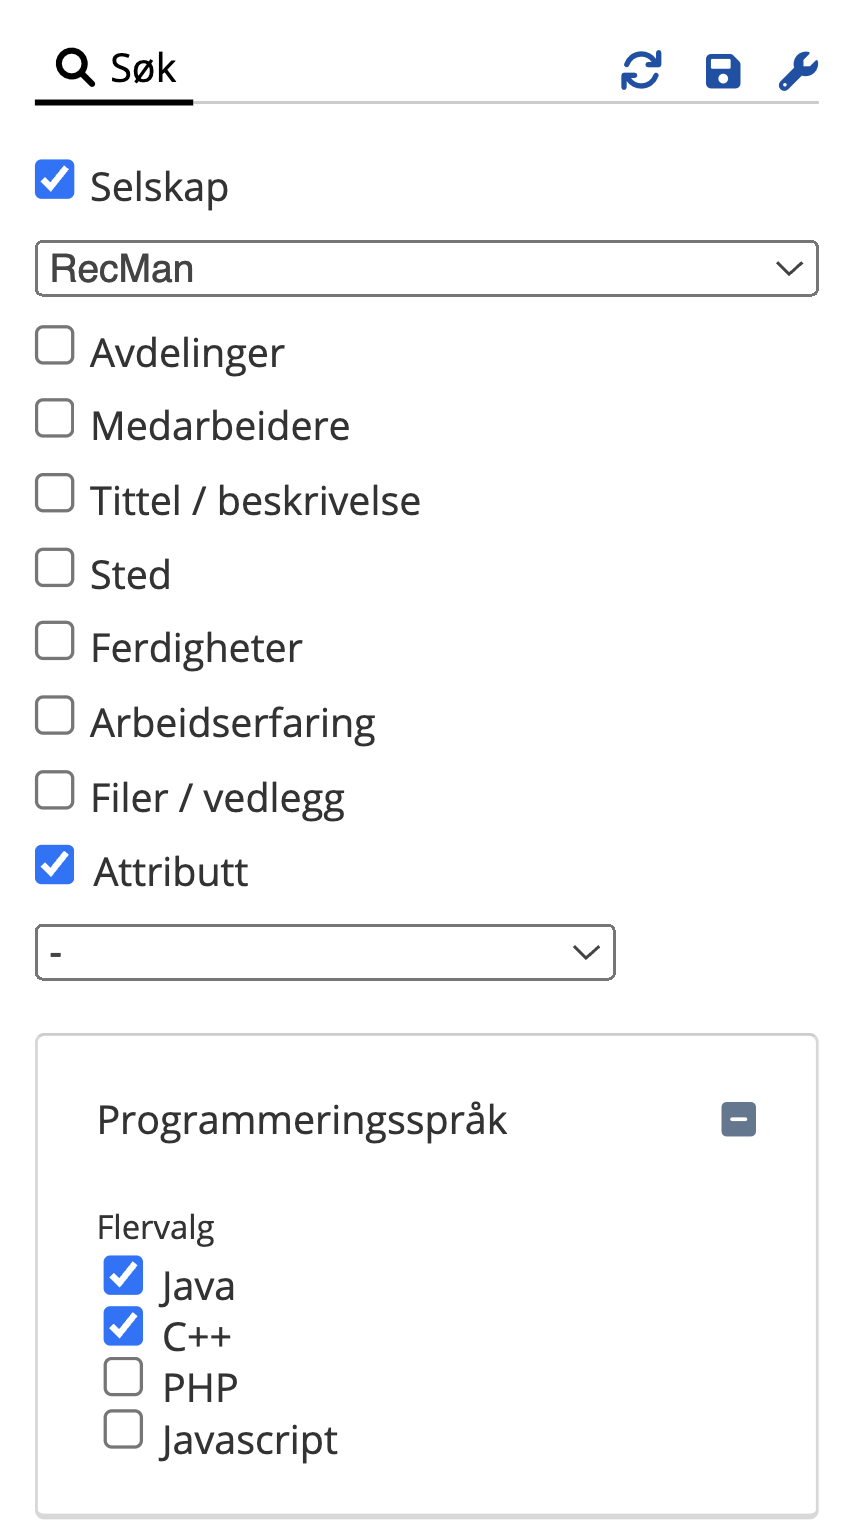
Task: Open the attribute selection dropdown
Action: [x=325, y=952]
